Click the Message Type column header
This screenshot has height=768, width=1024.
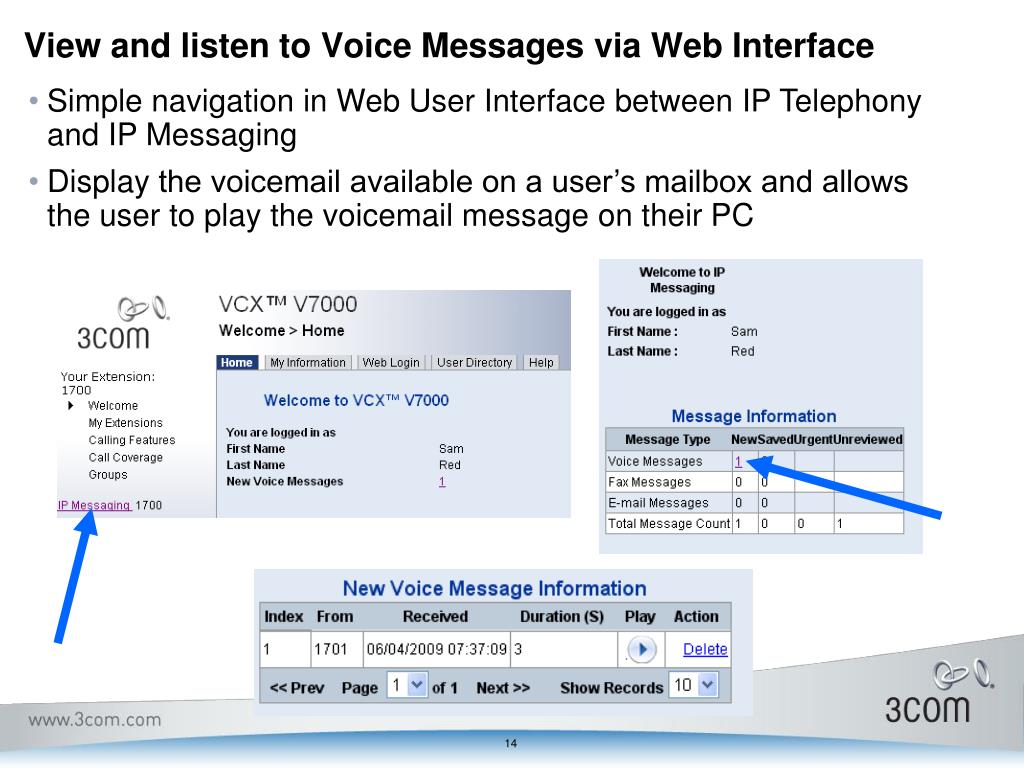coord(667,440)
